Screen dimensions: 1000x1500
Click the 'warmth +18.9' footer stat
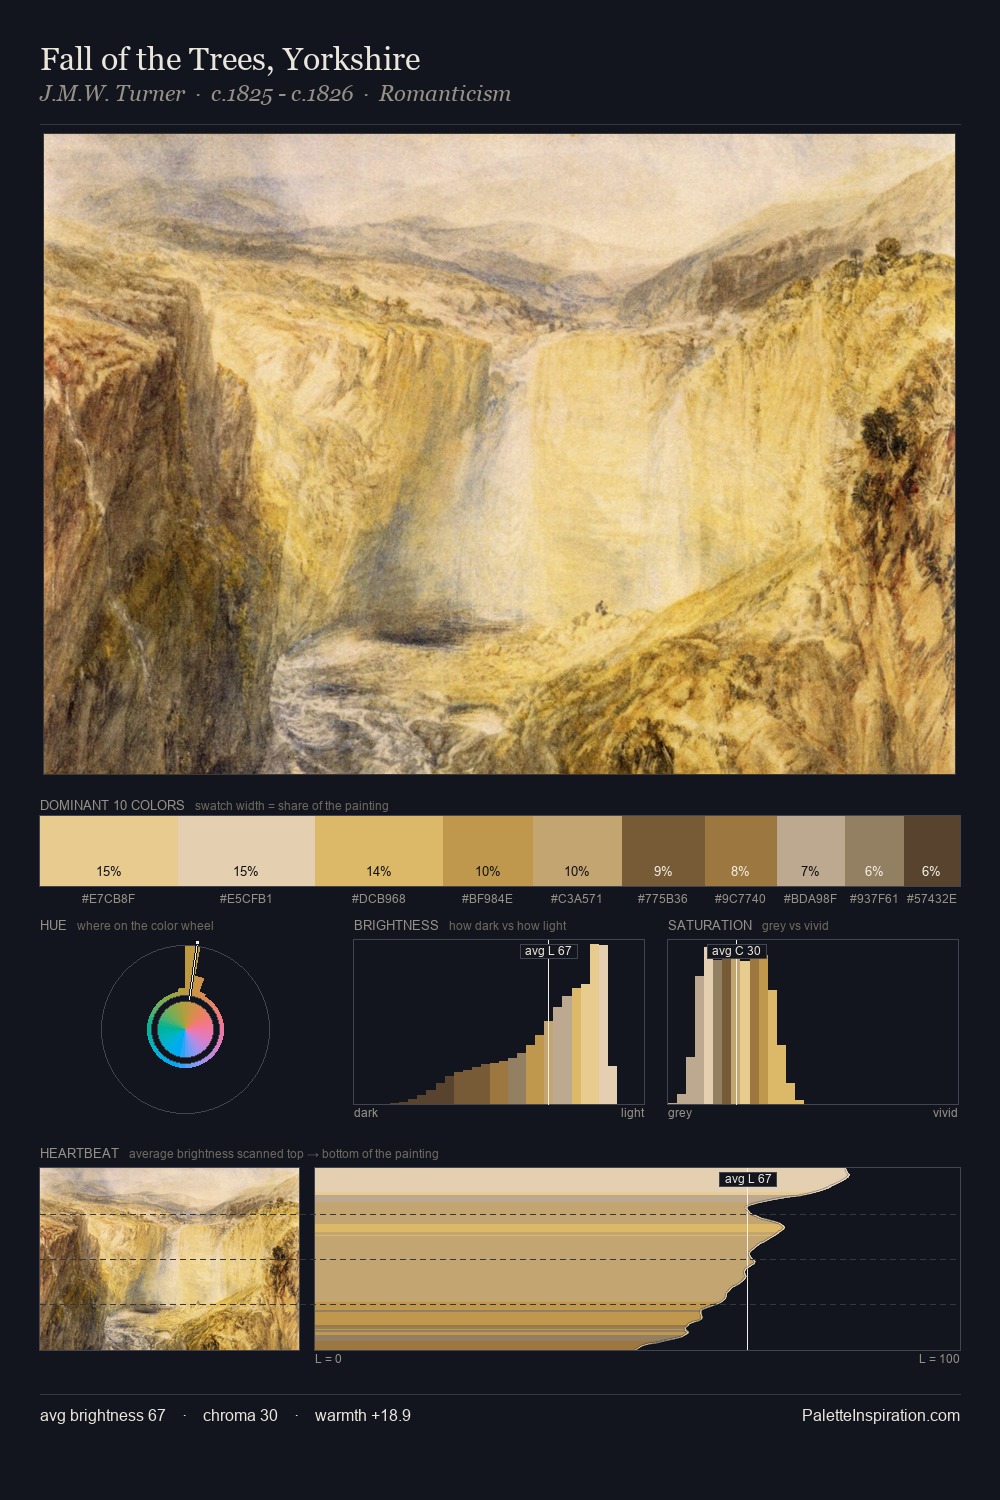click(363, 1415)
